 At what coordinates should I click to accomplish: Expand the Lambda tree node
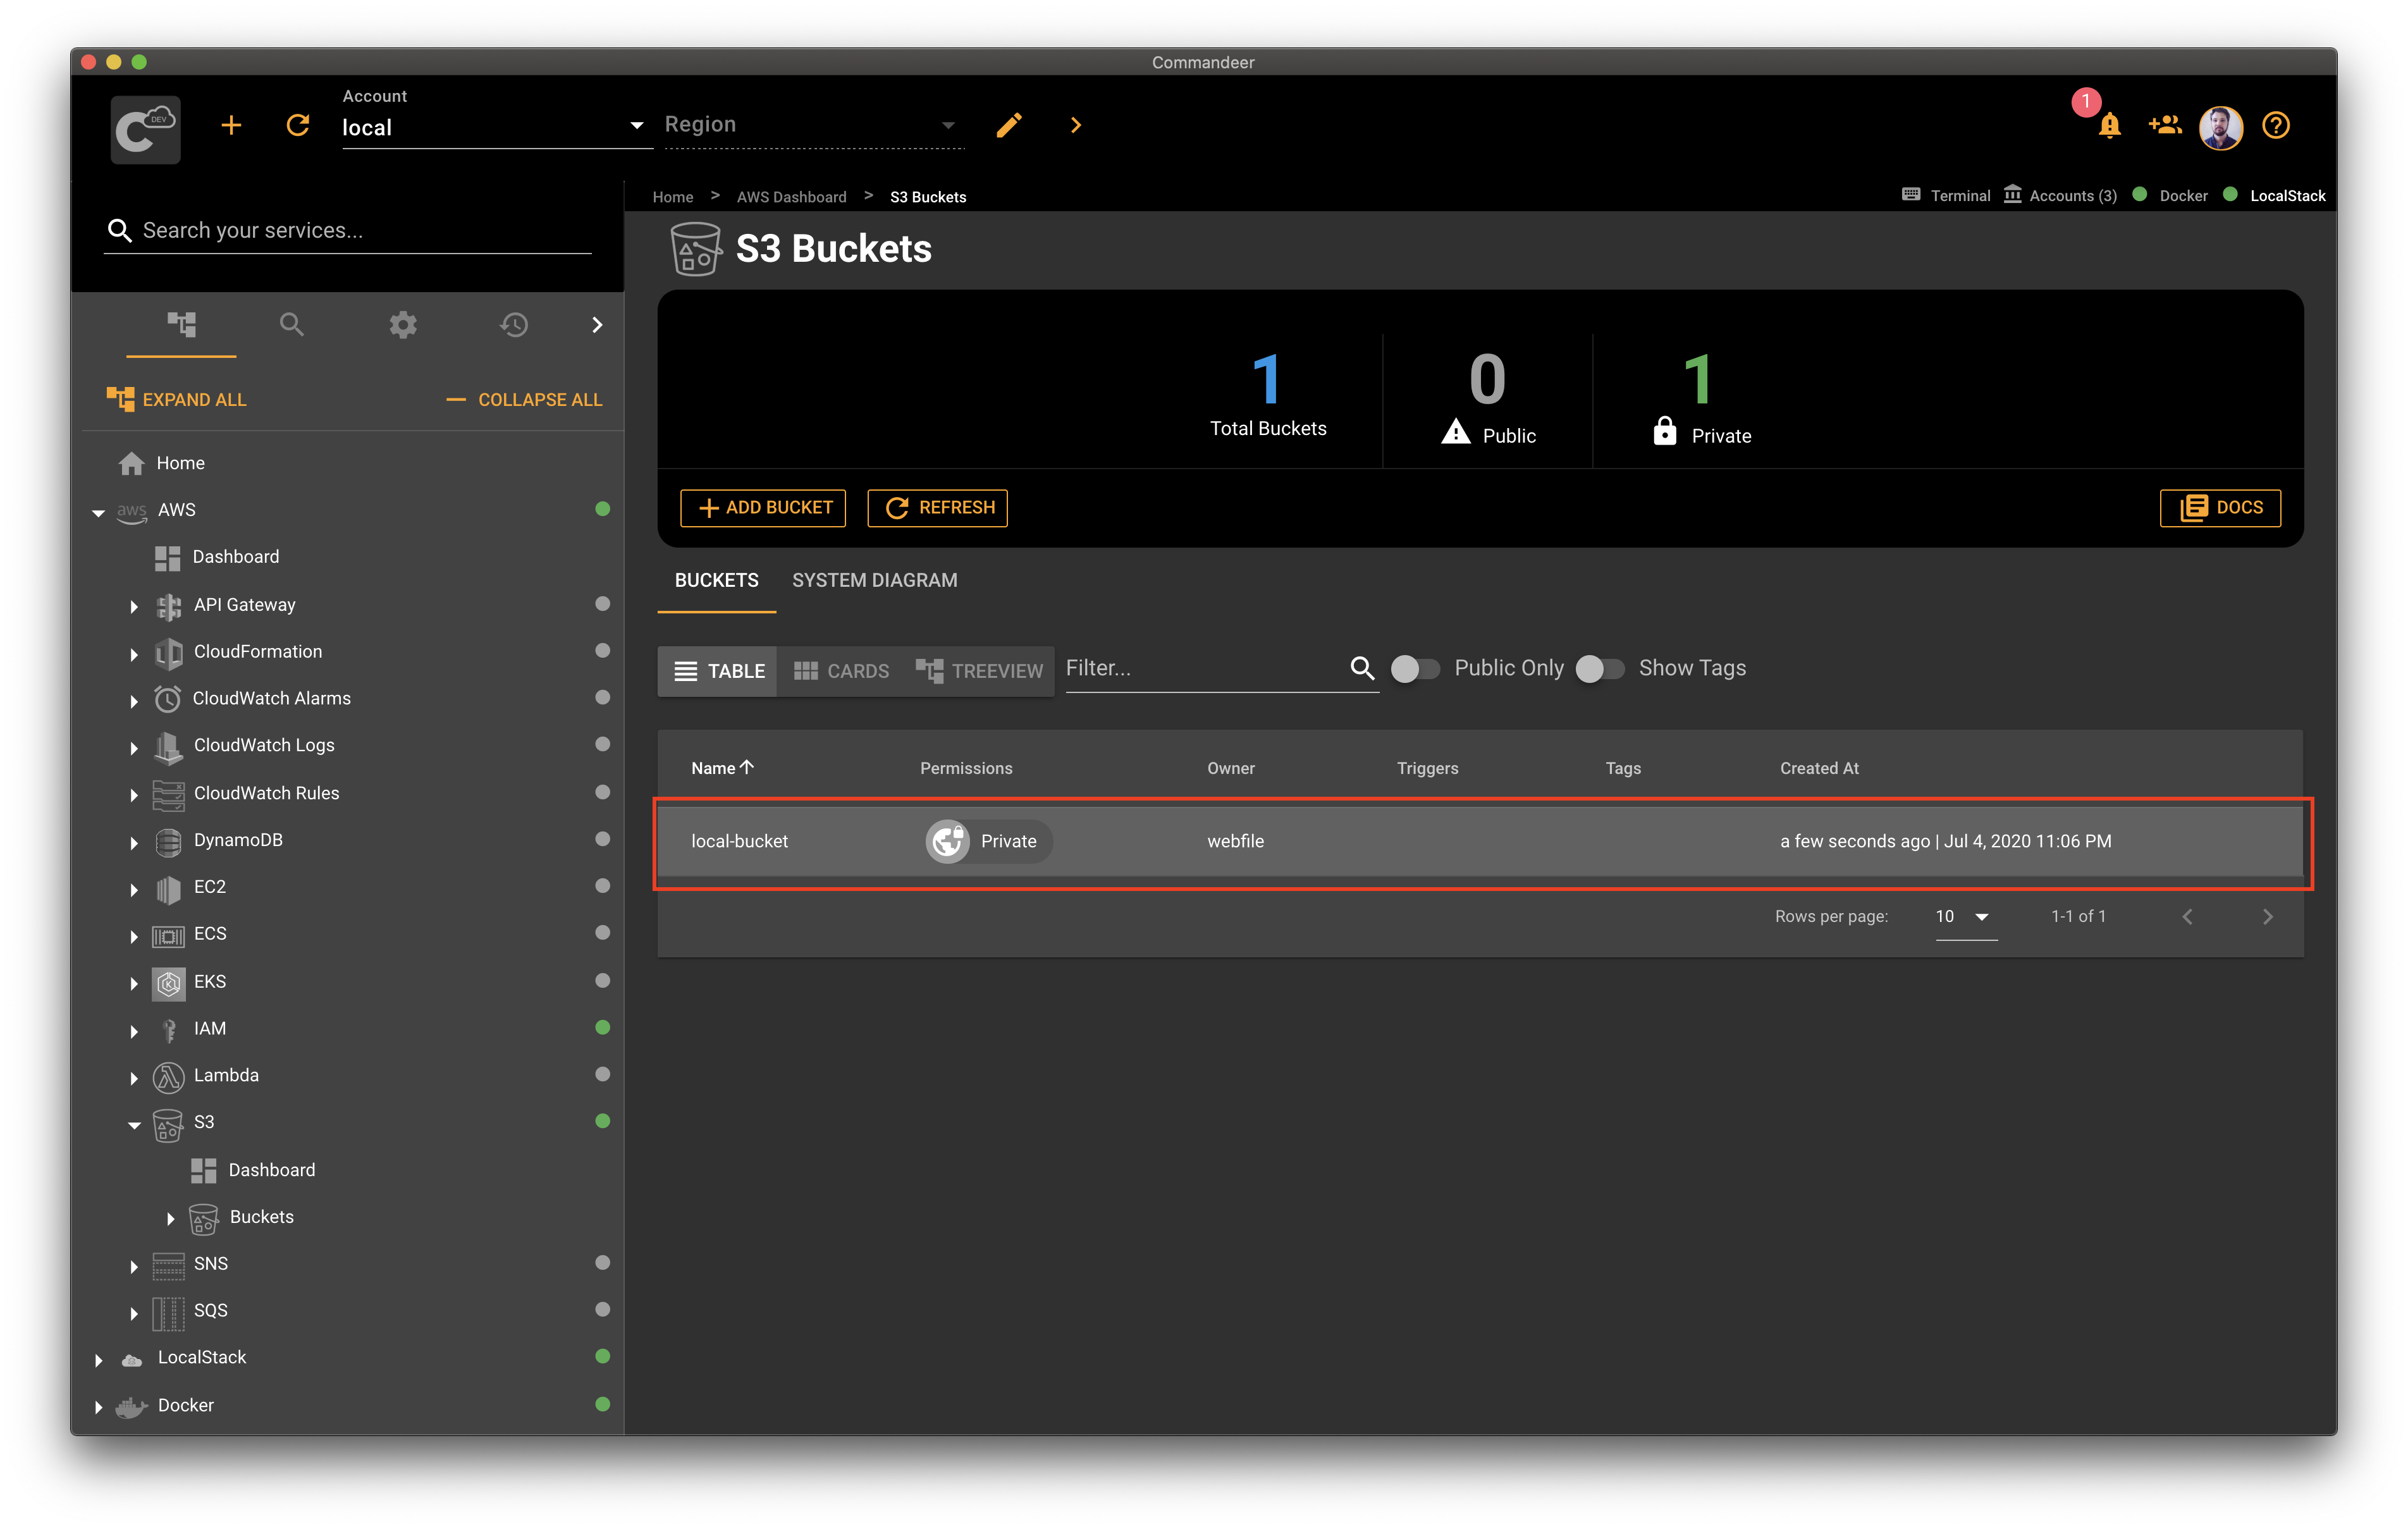pyautogui.click(x=133, y=1078)
